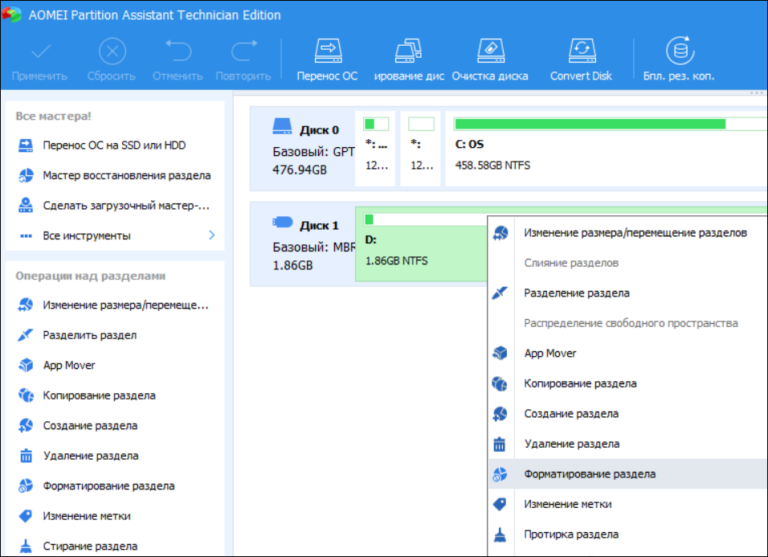This screenshot has width=768, height=557.
Task: Click Копирование раздела sidebar link
Action: (x=99, y=395)
